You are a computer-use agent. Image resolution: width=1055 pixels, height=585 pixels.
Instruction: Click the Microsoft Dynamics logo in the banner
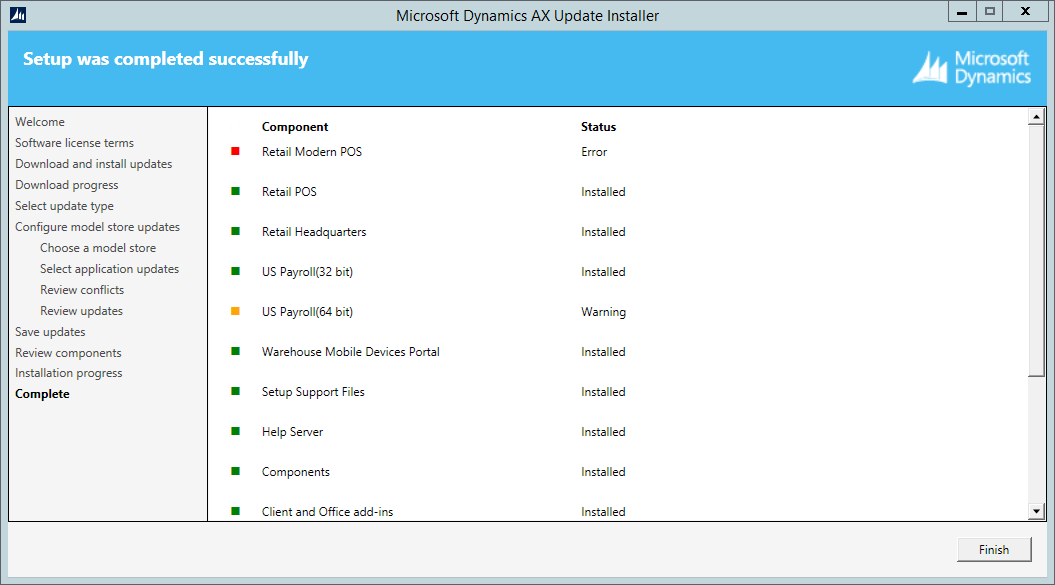point(972,68)
